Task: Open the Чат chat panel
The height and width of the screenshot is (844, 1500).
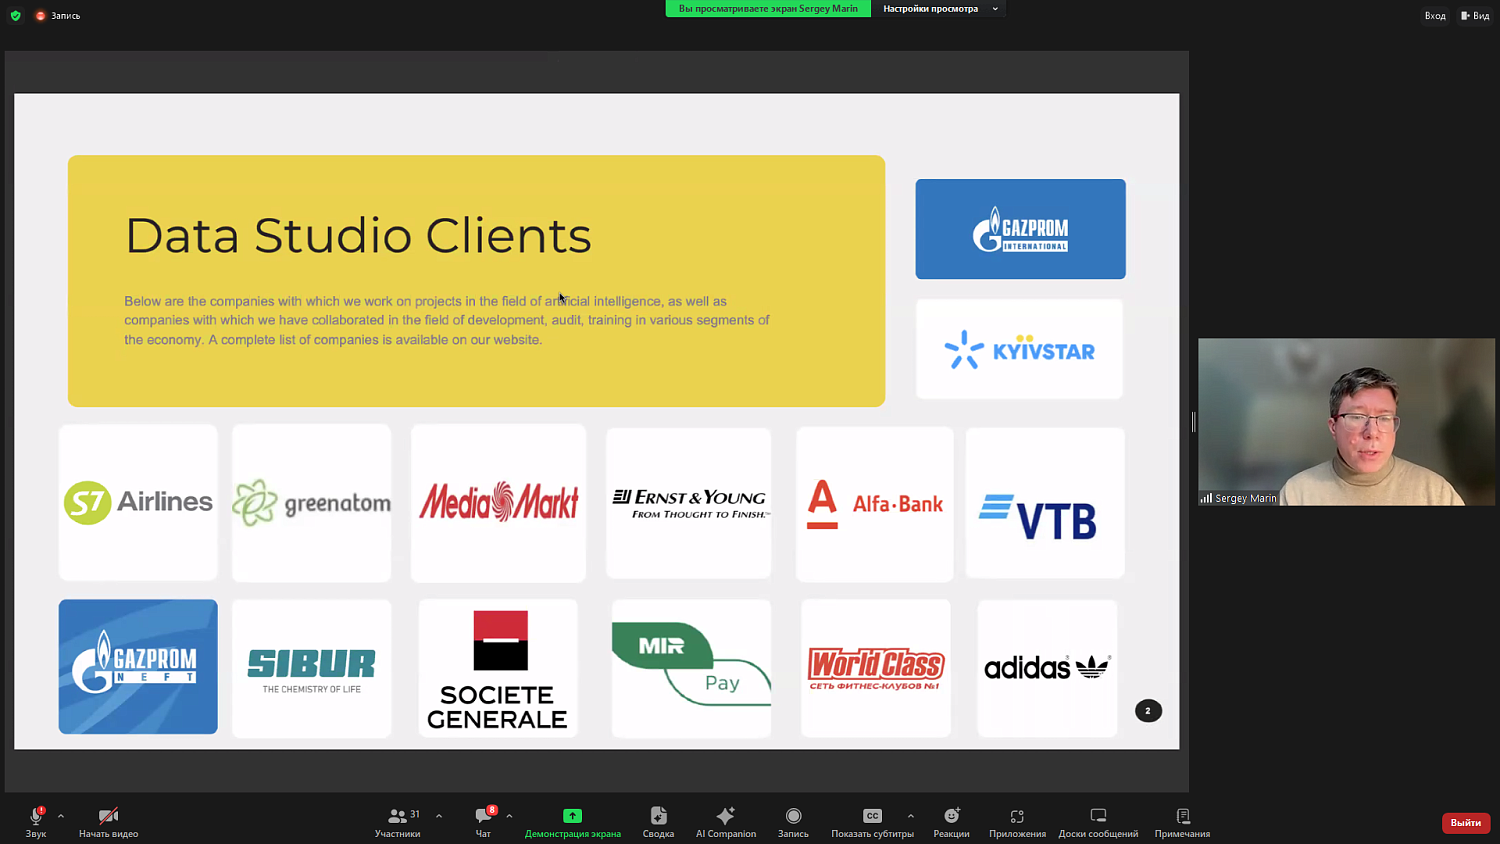Action: pyautogui.click(x=484, y=822)
